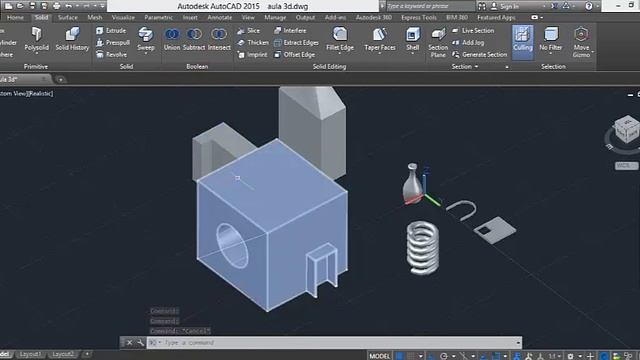Open the annotation scale 1:1 dropdown
The width and height of the screenshot is (640, 360).
tap(554, 356)
